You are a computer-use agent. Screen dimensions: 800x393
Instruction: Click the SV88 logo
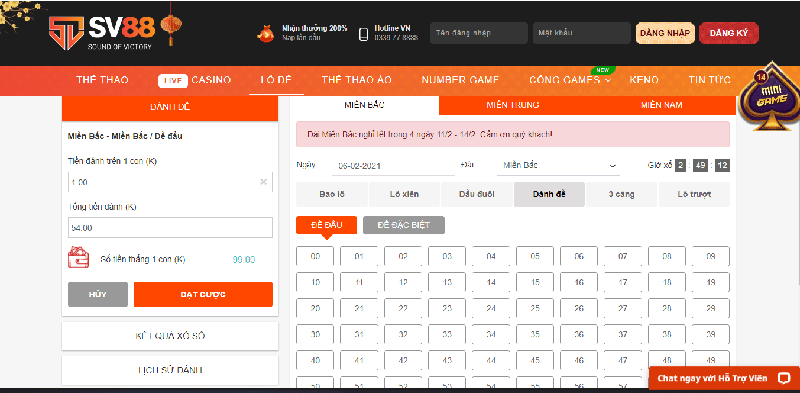[x=102, y=33]
